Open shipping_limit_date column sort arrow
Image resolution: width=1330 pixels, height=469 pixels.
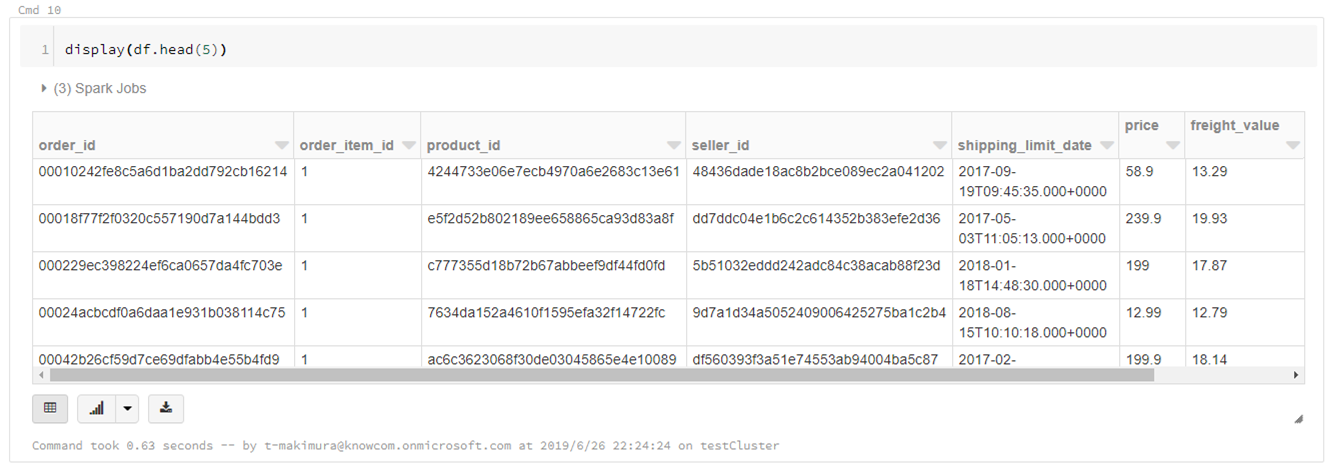pos(1106,146)
